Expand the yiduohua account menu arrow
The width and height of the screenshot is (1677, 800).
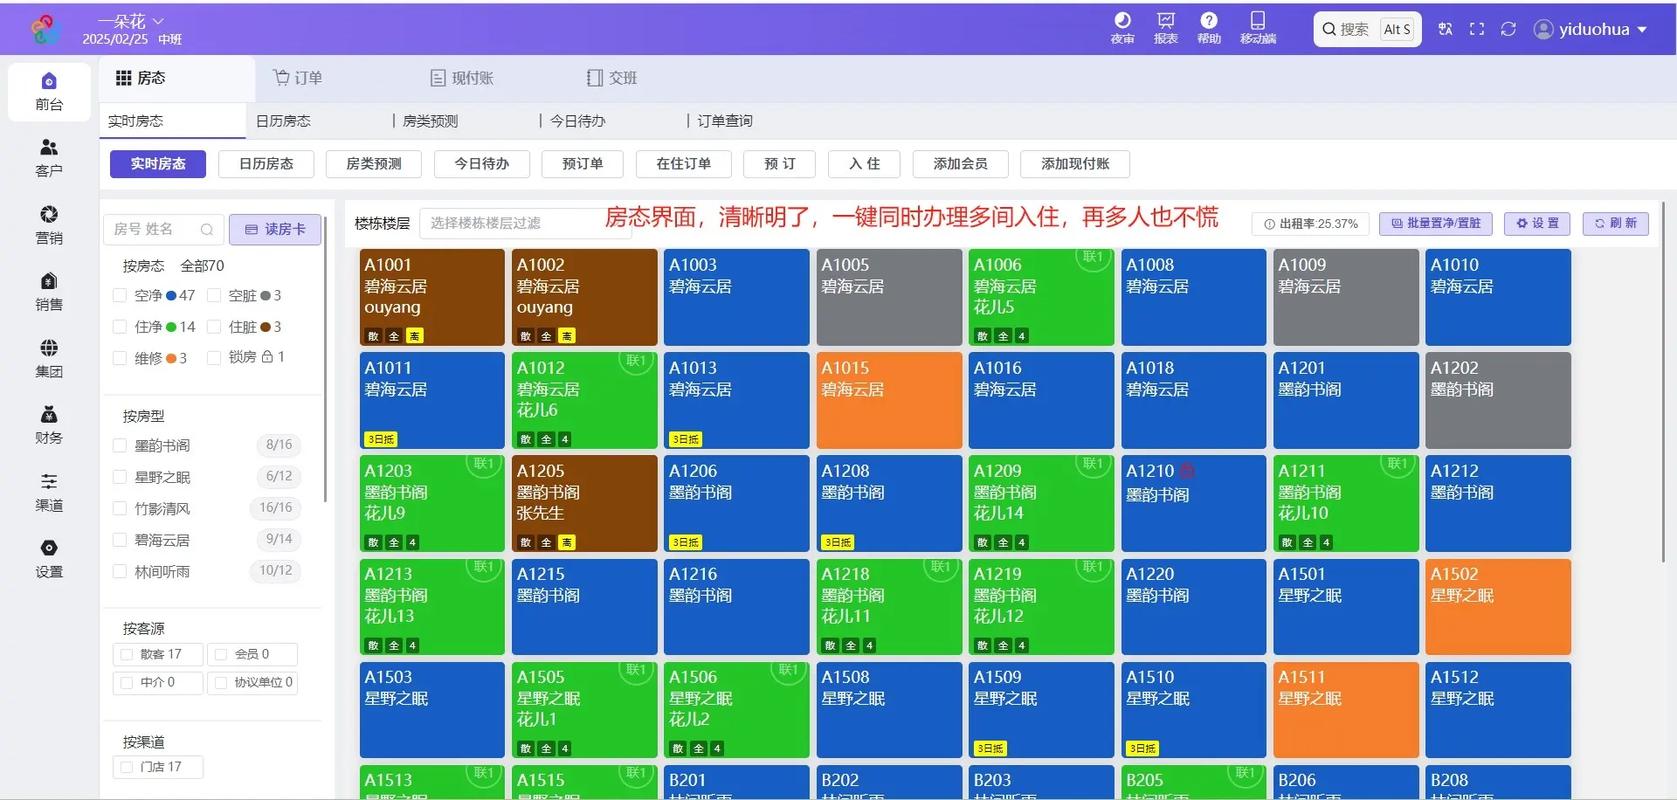coord(1641,30)
